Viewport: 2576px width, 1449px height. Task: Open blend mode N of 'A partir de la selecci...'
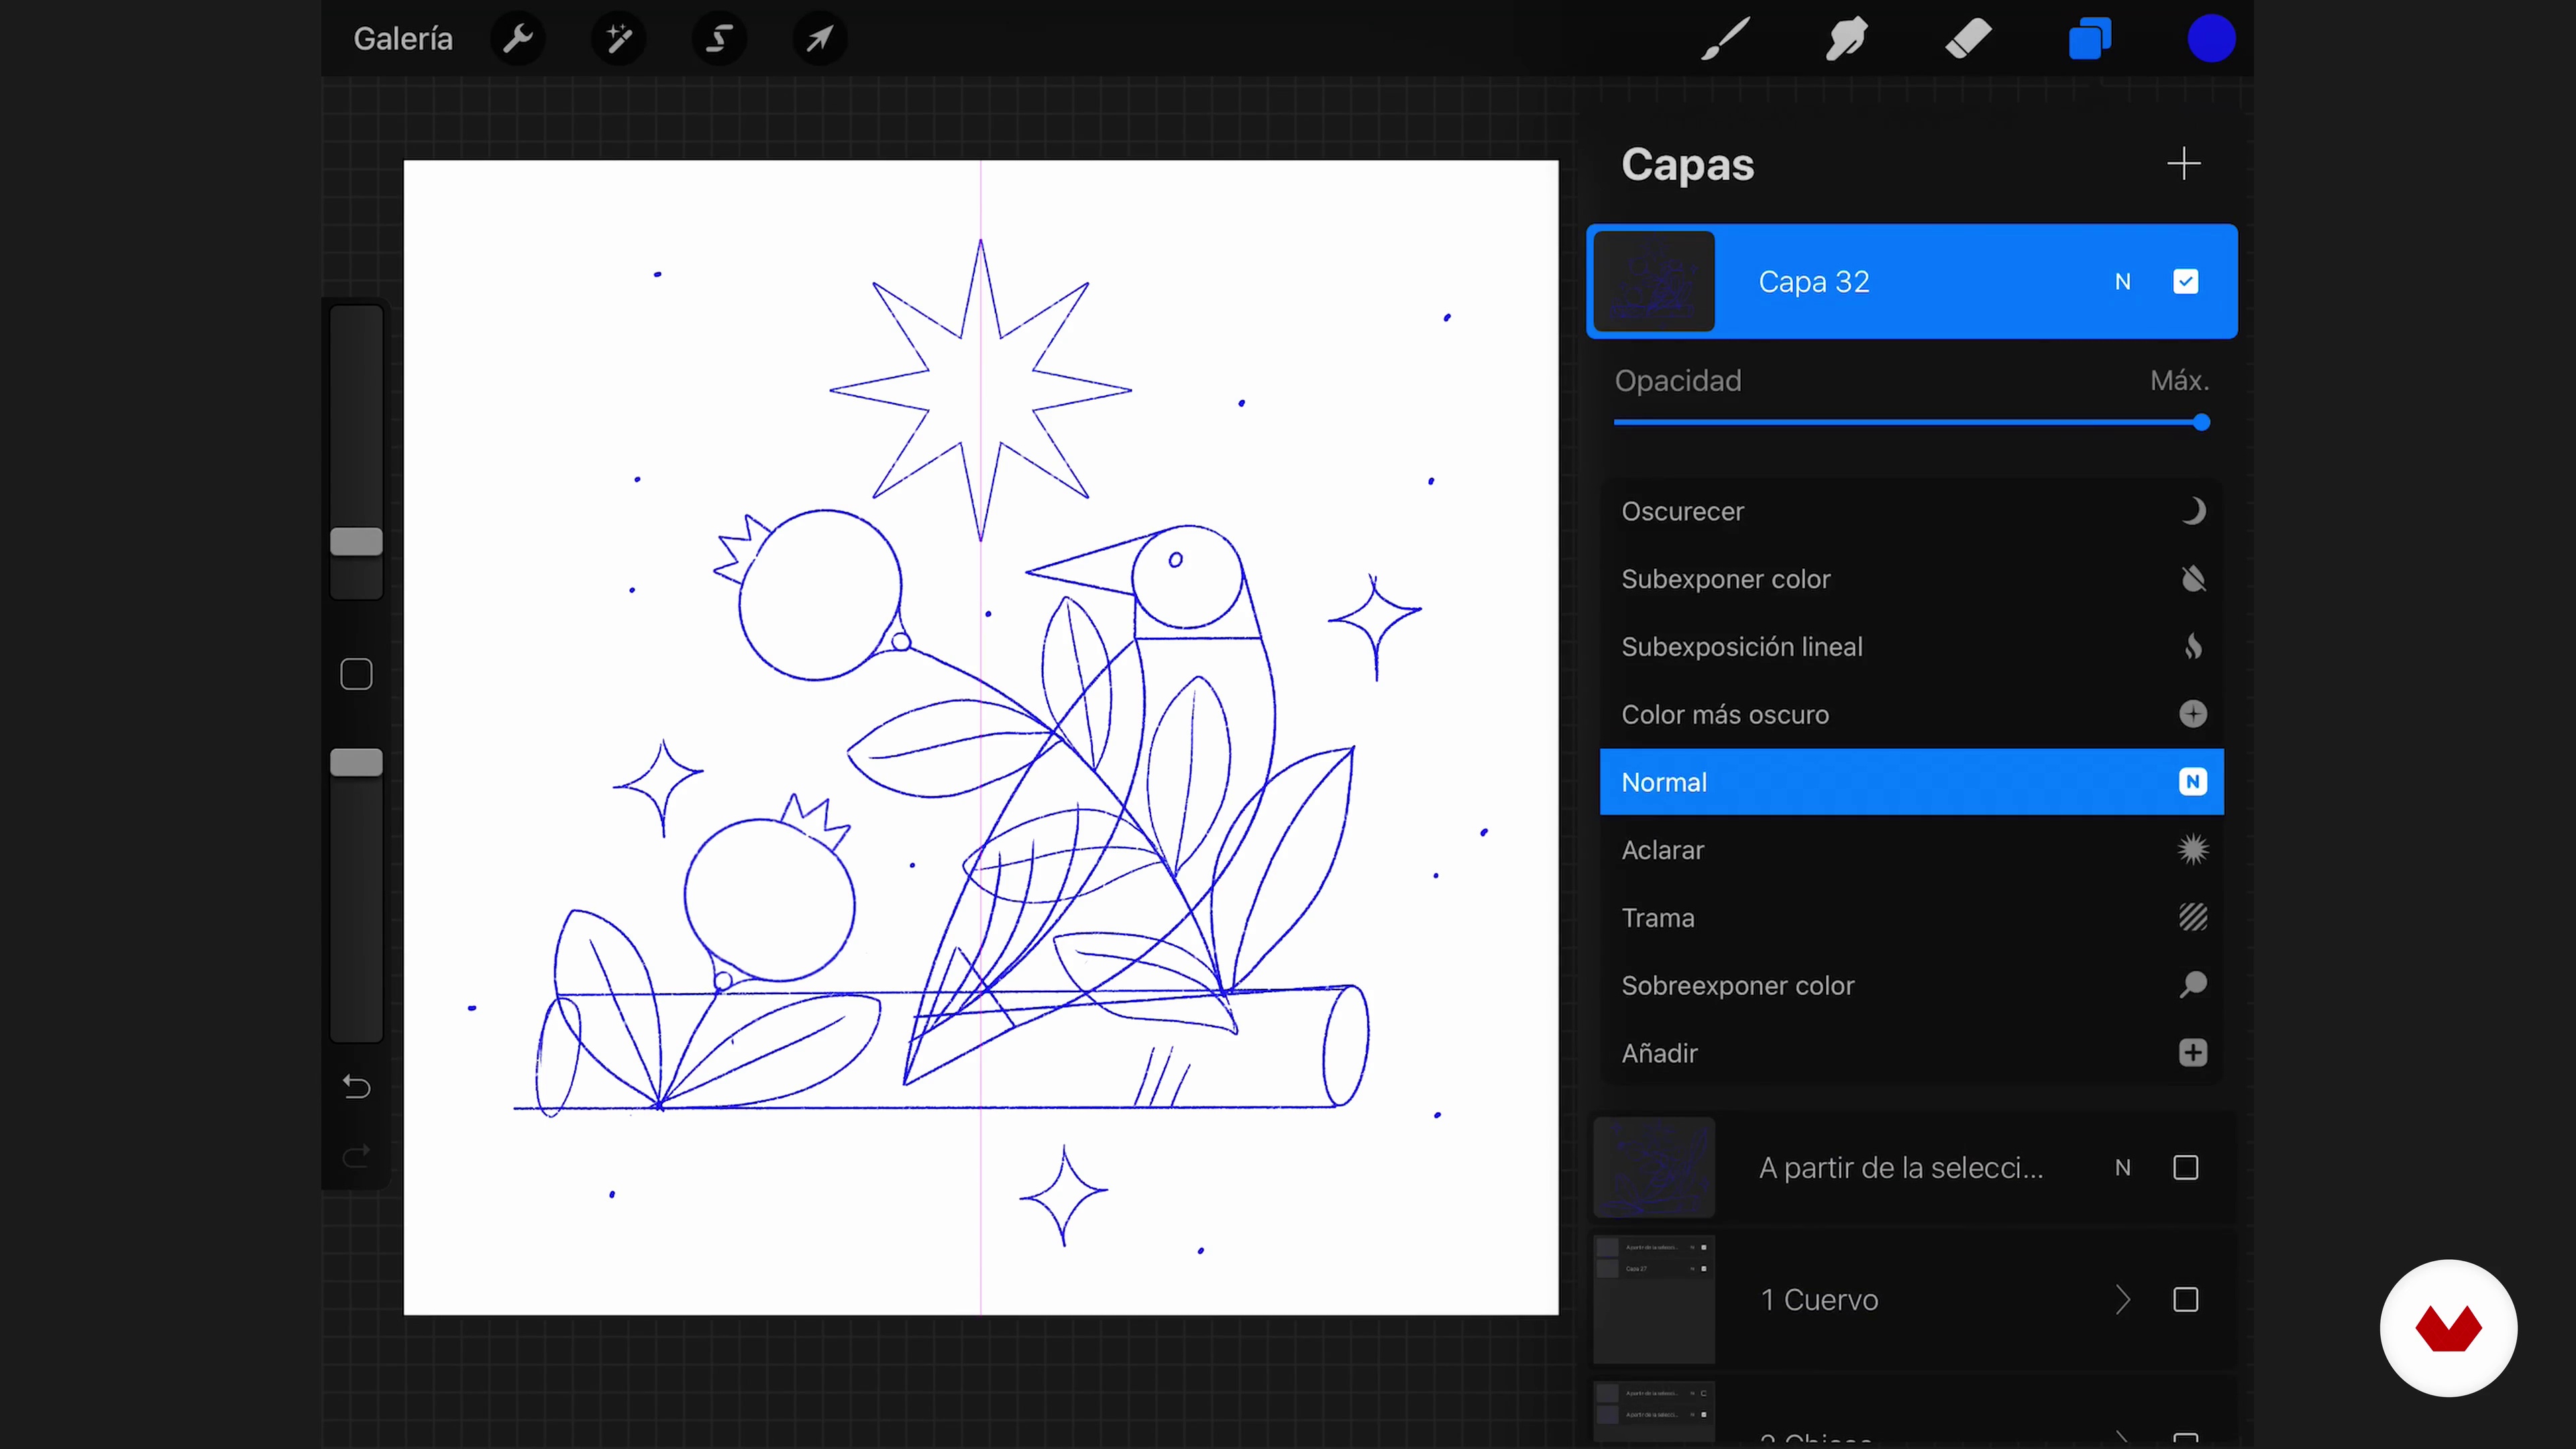[x=2122, y=1168]
